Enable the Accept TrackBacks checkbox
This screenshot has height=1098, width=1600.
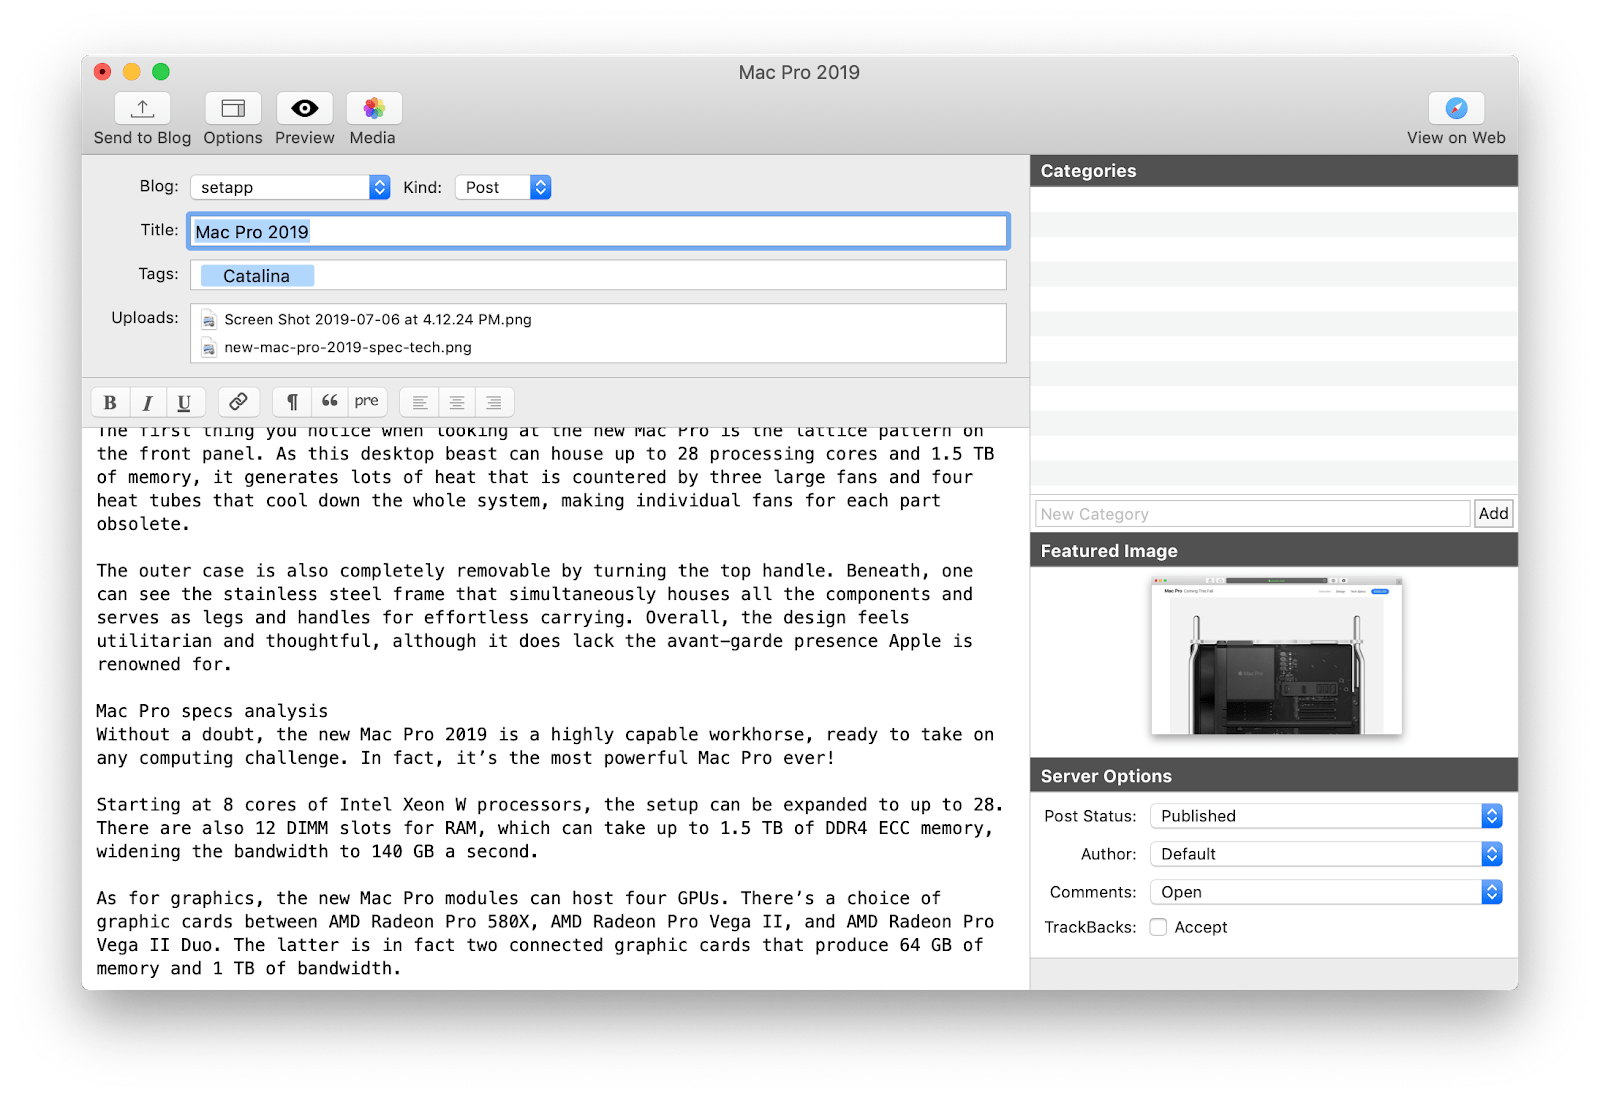click(1158, 927)
